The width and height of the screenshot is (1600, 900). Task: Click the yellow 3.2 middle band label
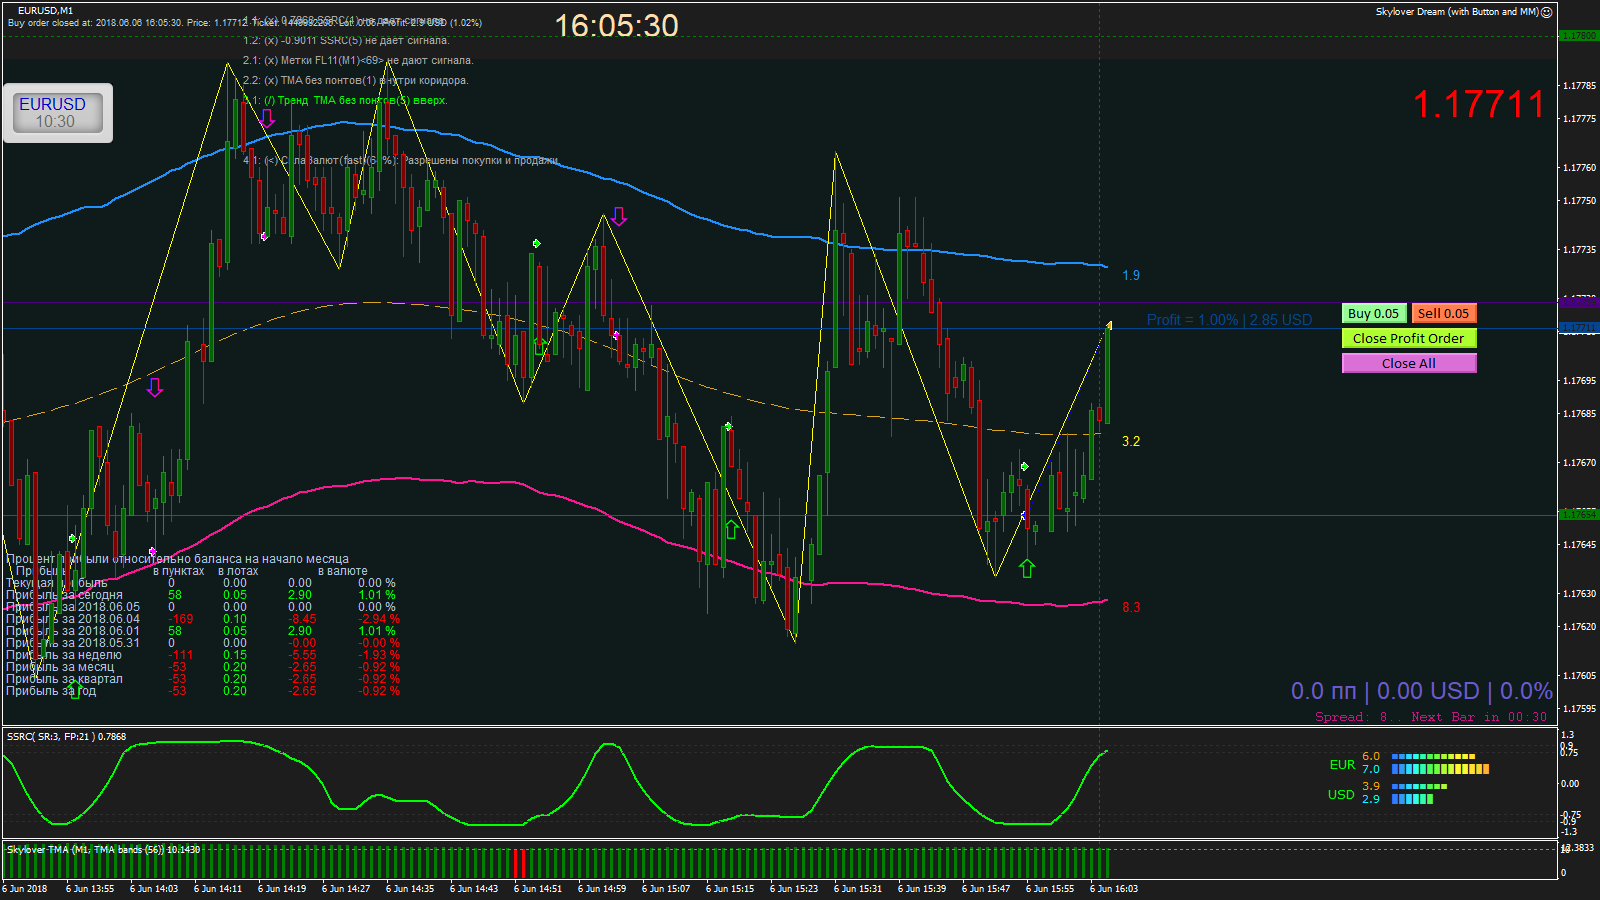1131,441
